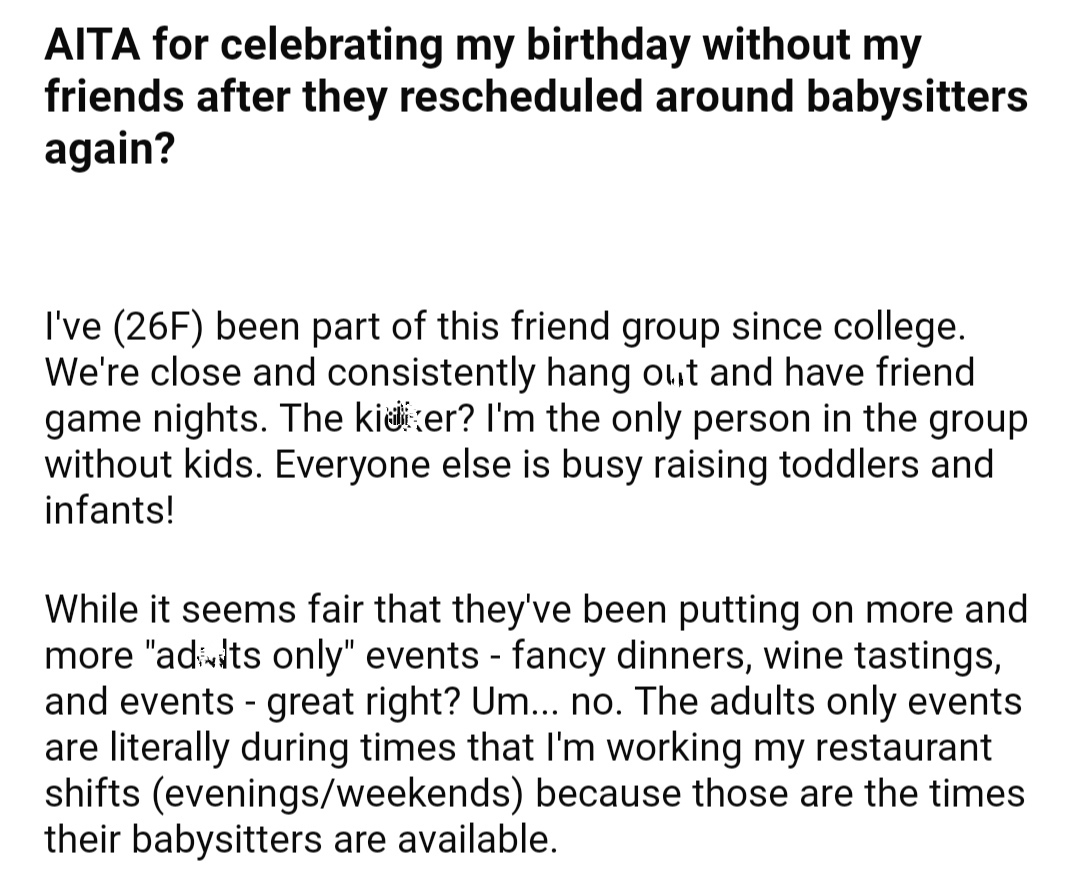Click the phrase "wine tastings,"
1080x895 pixels.
(x=882, y=656)
